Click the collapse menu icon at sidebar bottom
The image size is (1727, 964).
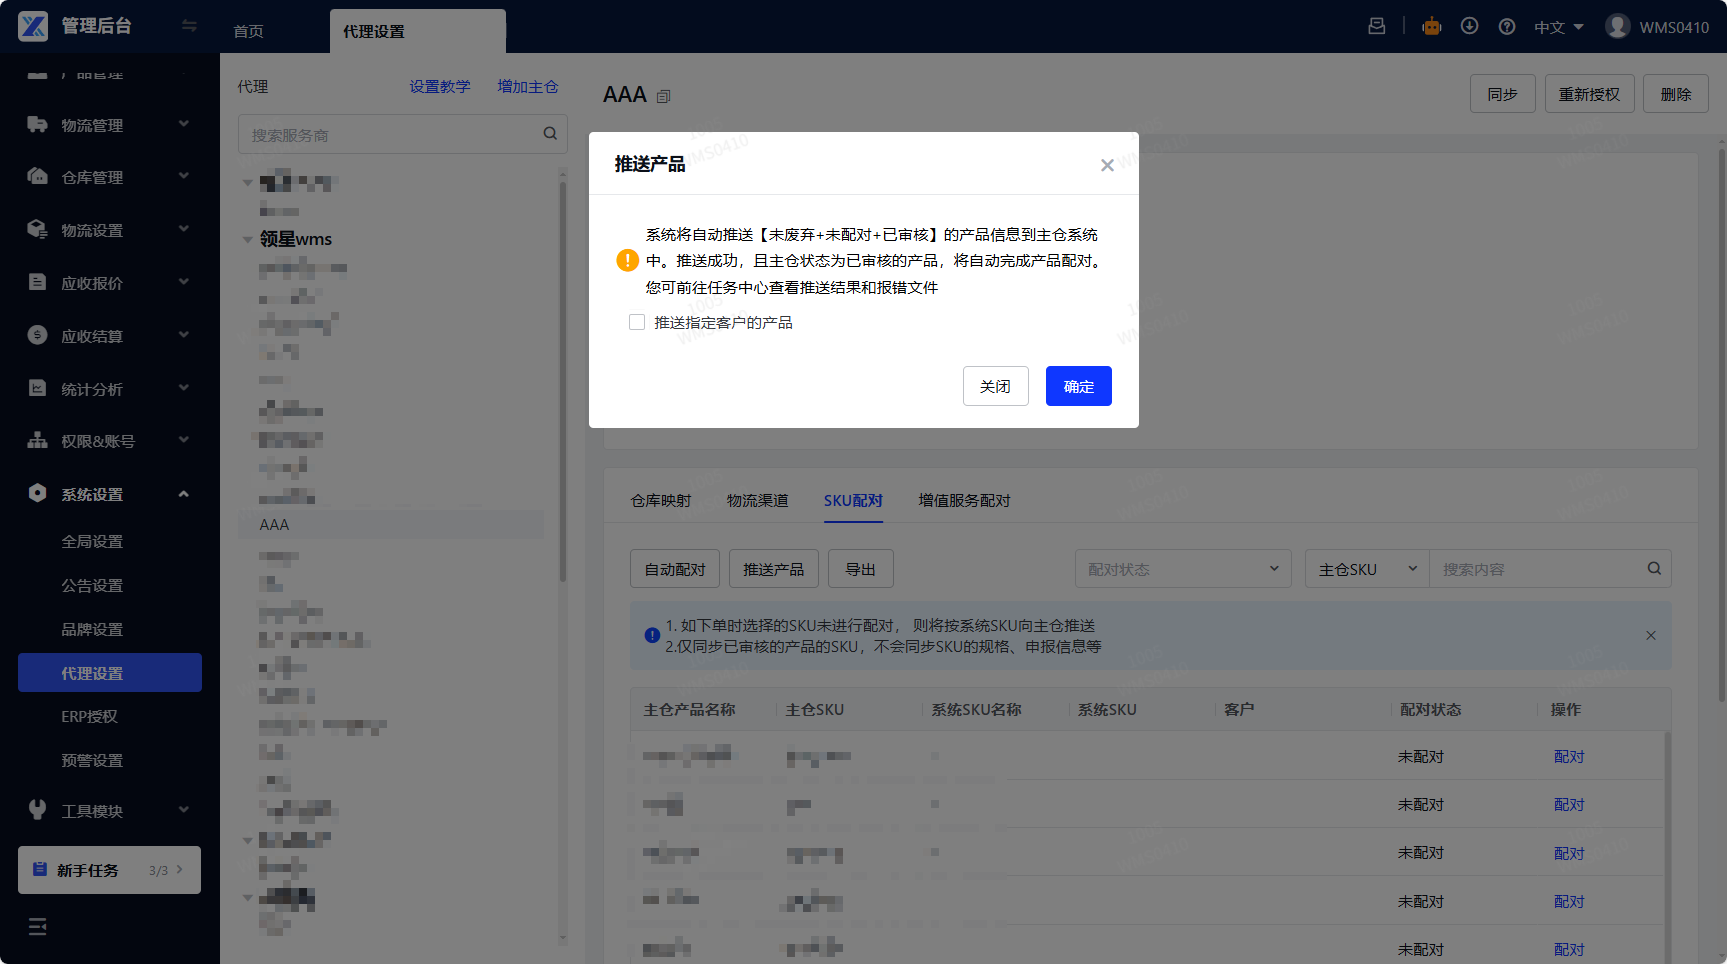coord(38,927)
